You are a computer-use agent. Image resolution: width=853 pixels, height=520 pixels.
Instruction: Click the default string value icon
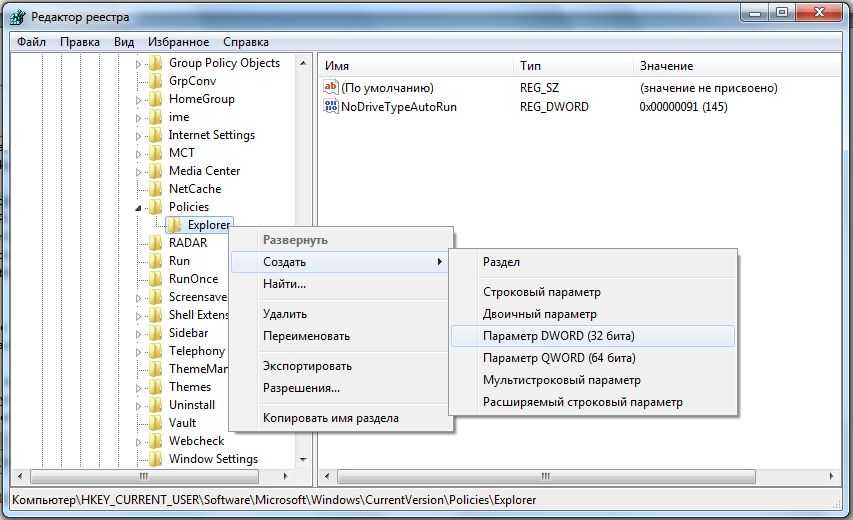(x=331, y=88)
